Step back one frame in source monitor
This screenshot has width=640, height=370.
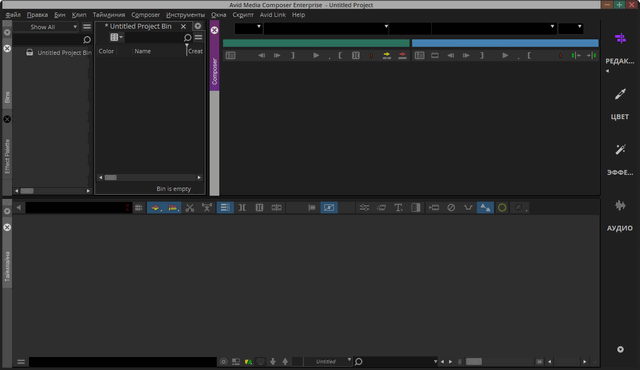(x=262, y=55)
